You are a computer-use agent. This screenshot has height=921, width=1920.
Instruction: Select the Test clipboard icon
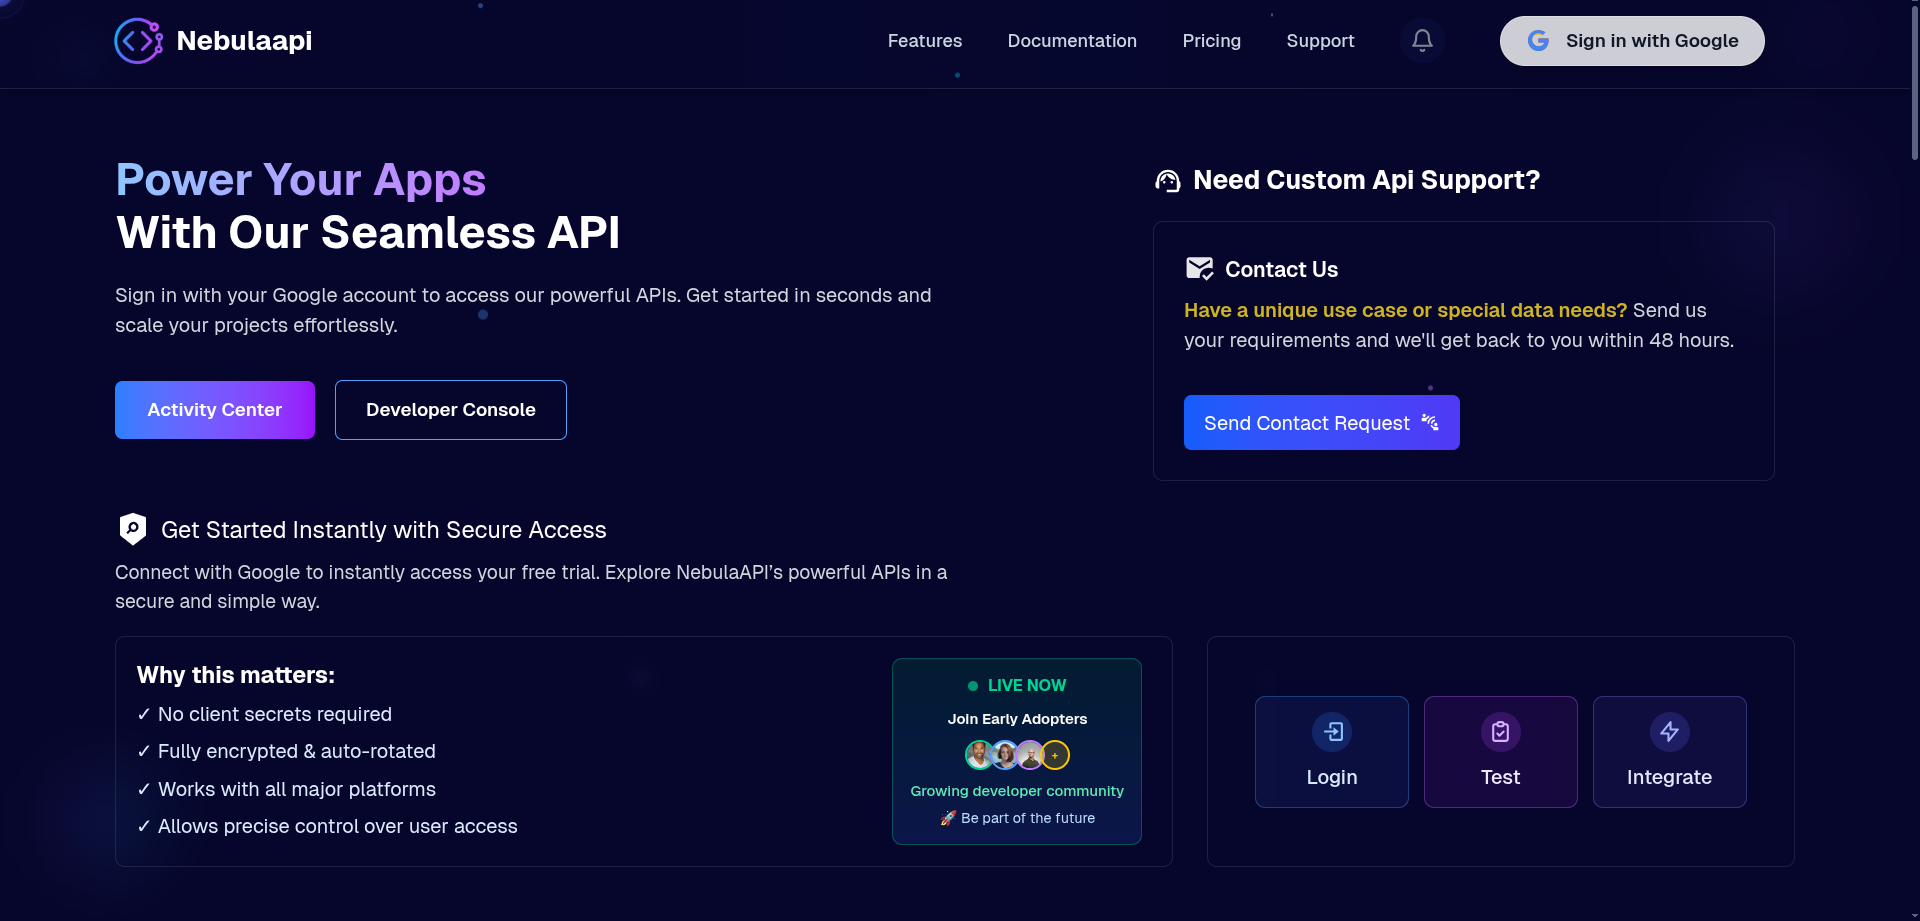tap(1500, 731)
